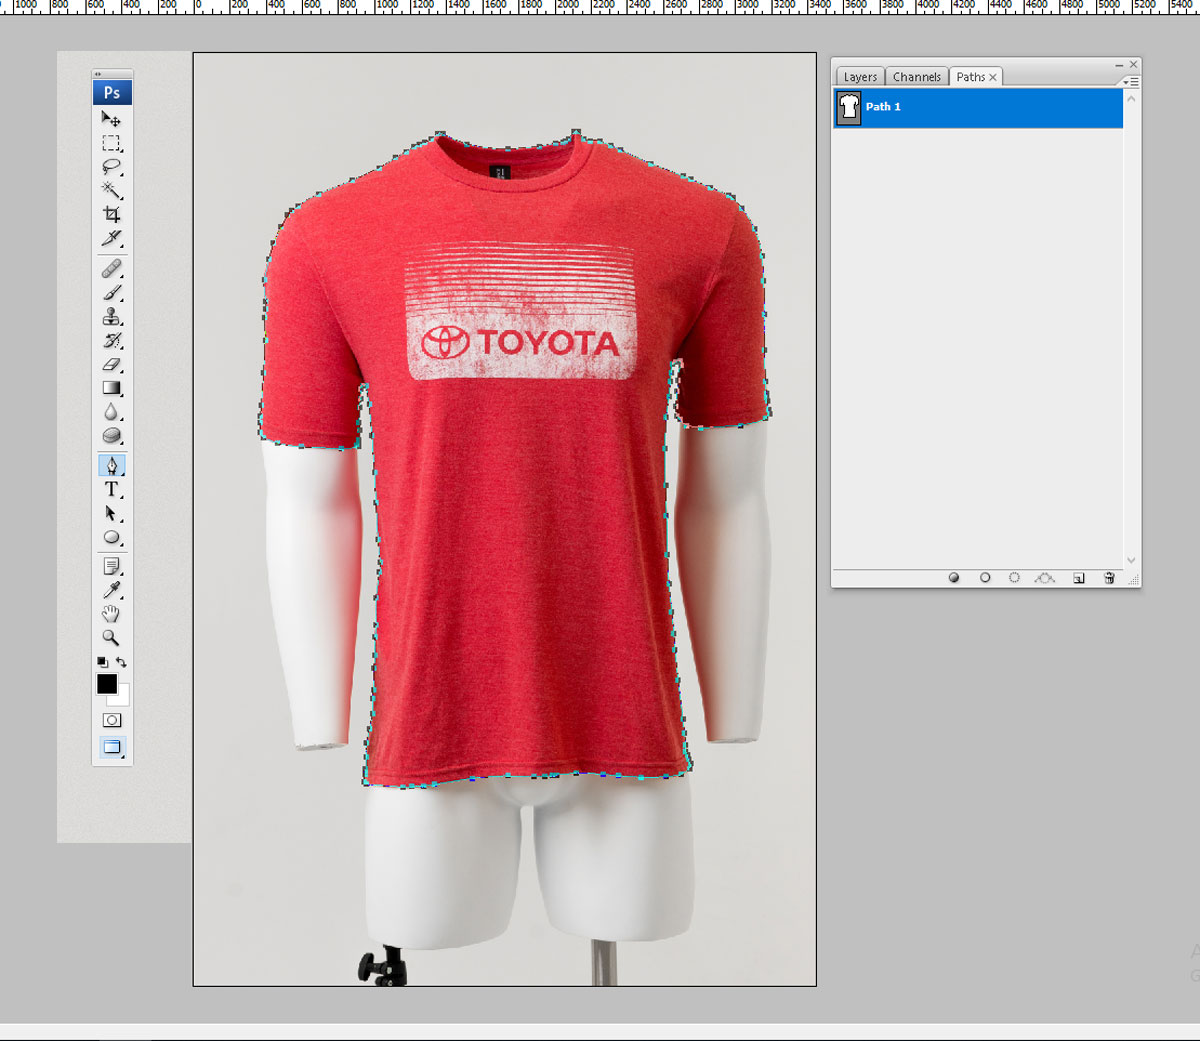Delete the current path

1109,578
